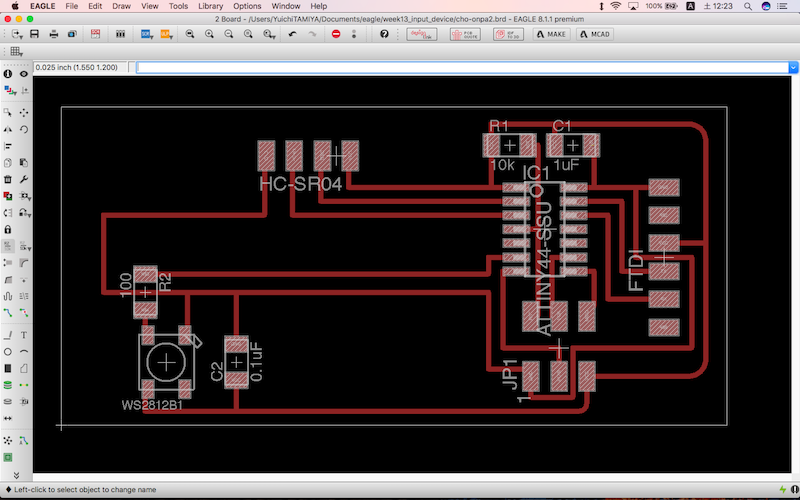This screenshot has width=800, height=500.
Task: Select the Miter tool
Action: pos(24,263)
